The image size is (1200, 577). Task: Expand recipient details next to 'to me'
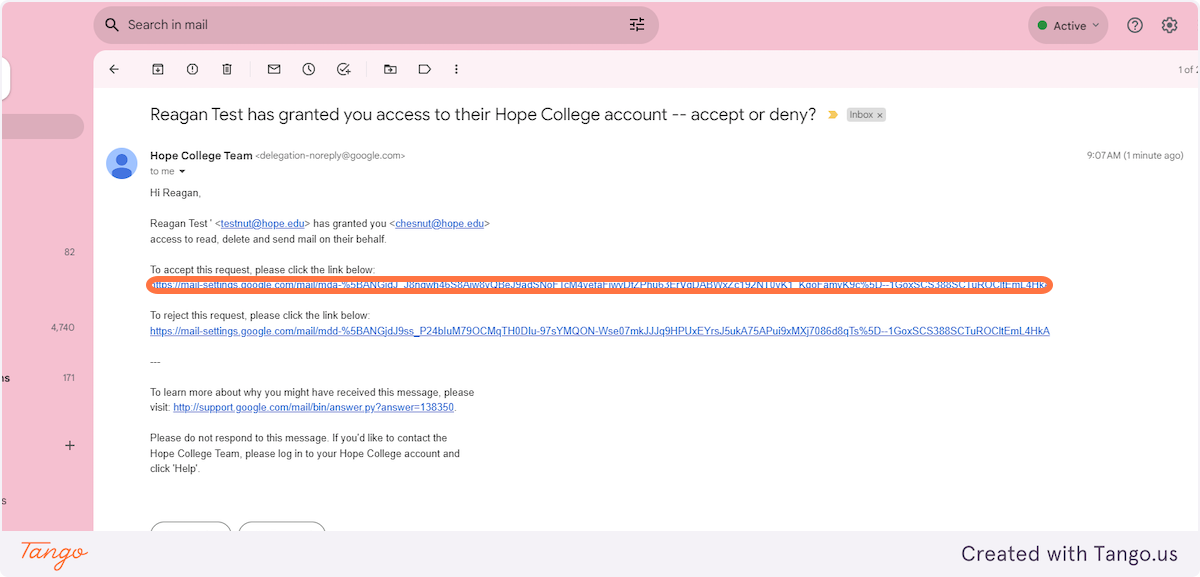pyautogui.click(x=182, y=172)
